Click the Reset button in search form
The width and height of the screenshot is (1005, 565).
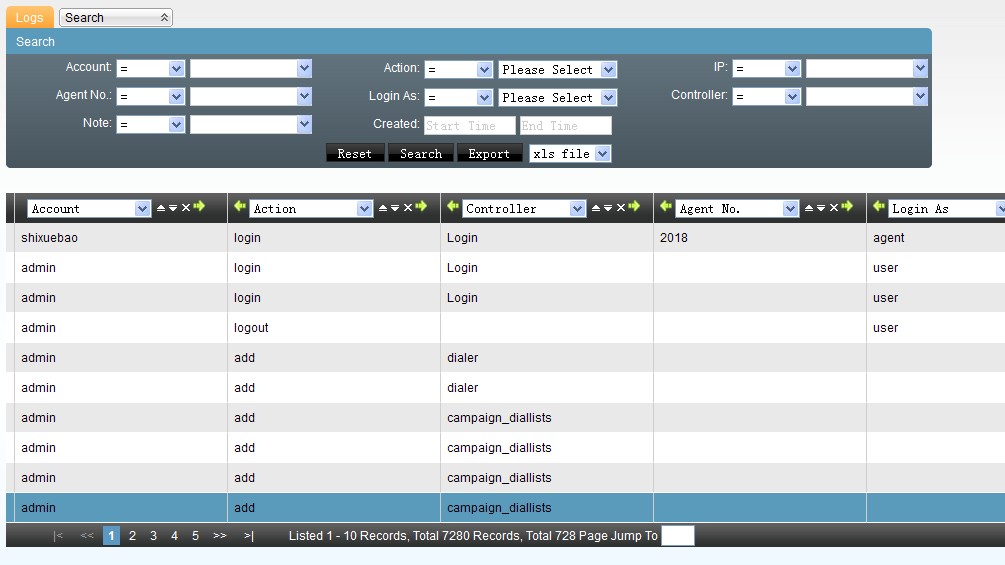[355, 153]
